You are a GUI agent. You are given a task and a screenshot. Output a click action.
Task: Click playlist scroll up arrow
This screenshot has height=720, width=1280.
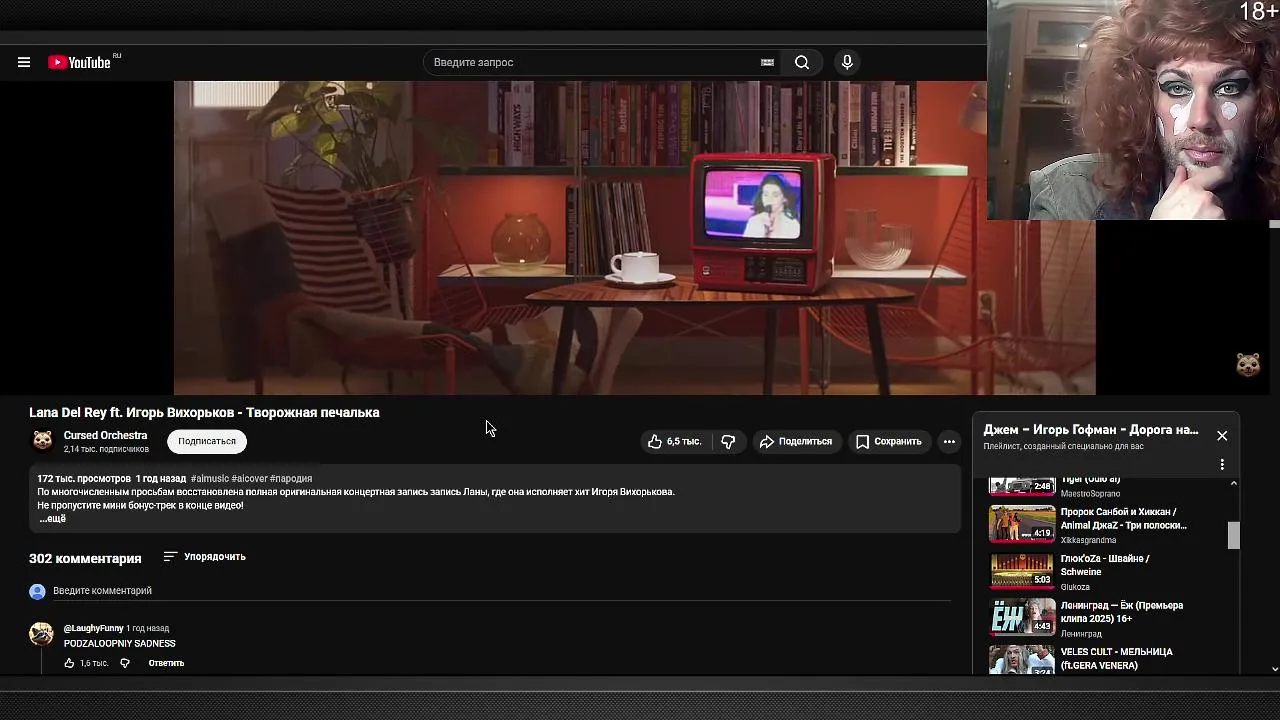point(1233,483)
